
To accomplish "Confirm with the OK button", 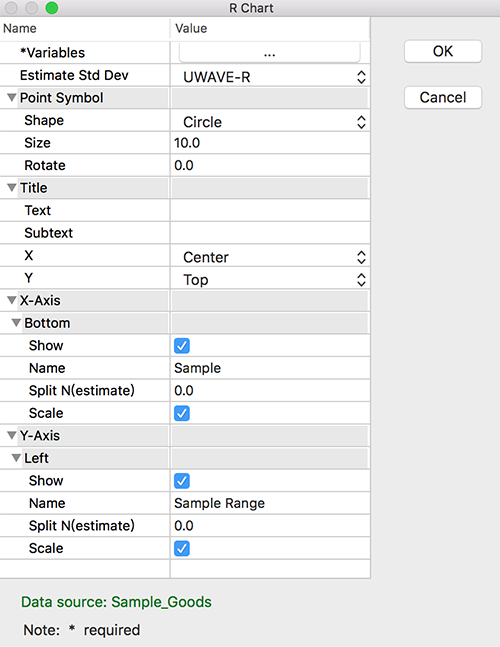I will pyautogui.click(x=443, y=51).
